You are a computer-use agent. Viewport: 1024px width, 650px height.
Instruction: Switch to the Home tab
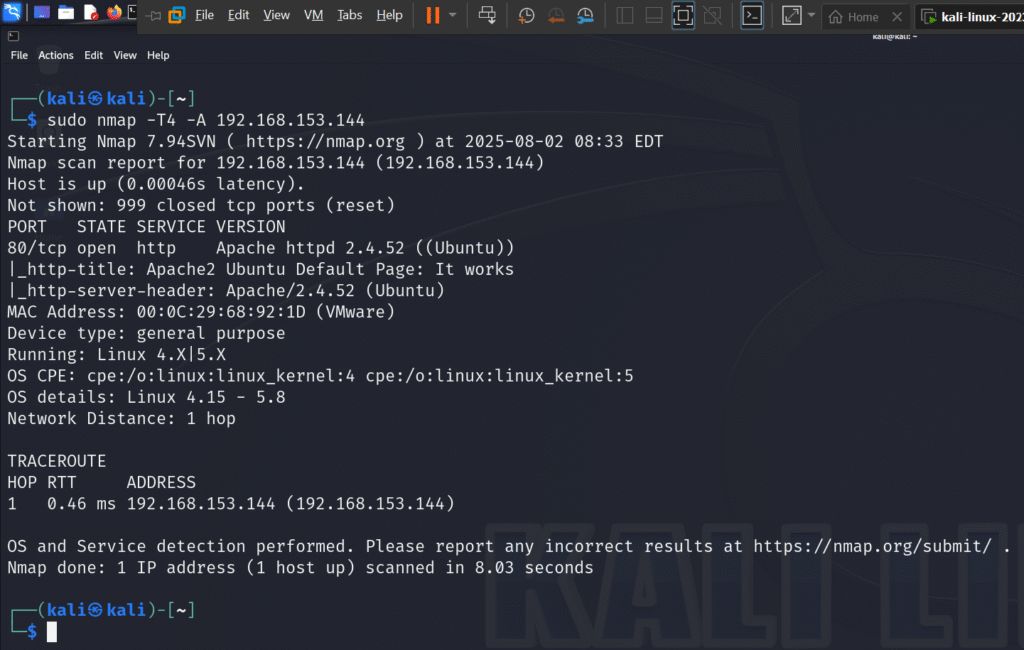click(x=854, y=17)
